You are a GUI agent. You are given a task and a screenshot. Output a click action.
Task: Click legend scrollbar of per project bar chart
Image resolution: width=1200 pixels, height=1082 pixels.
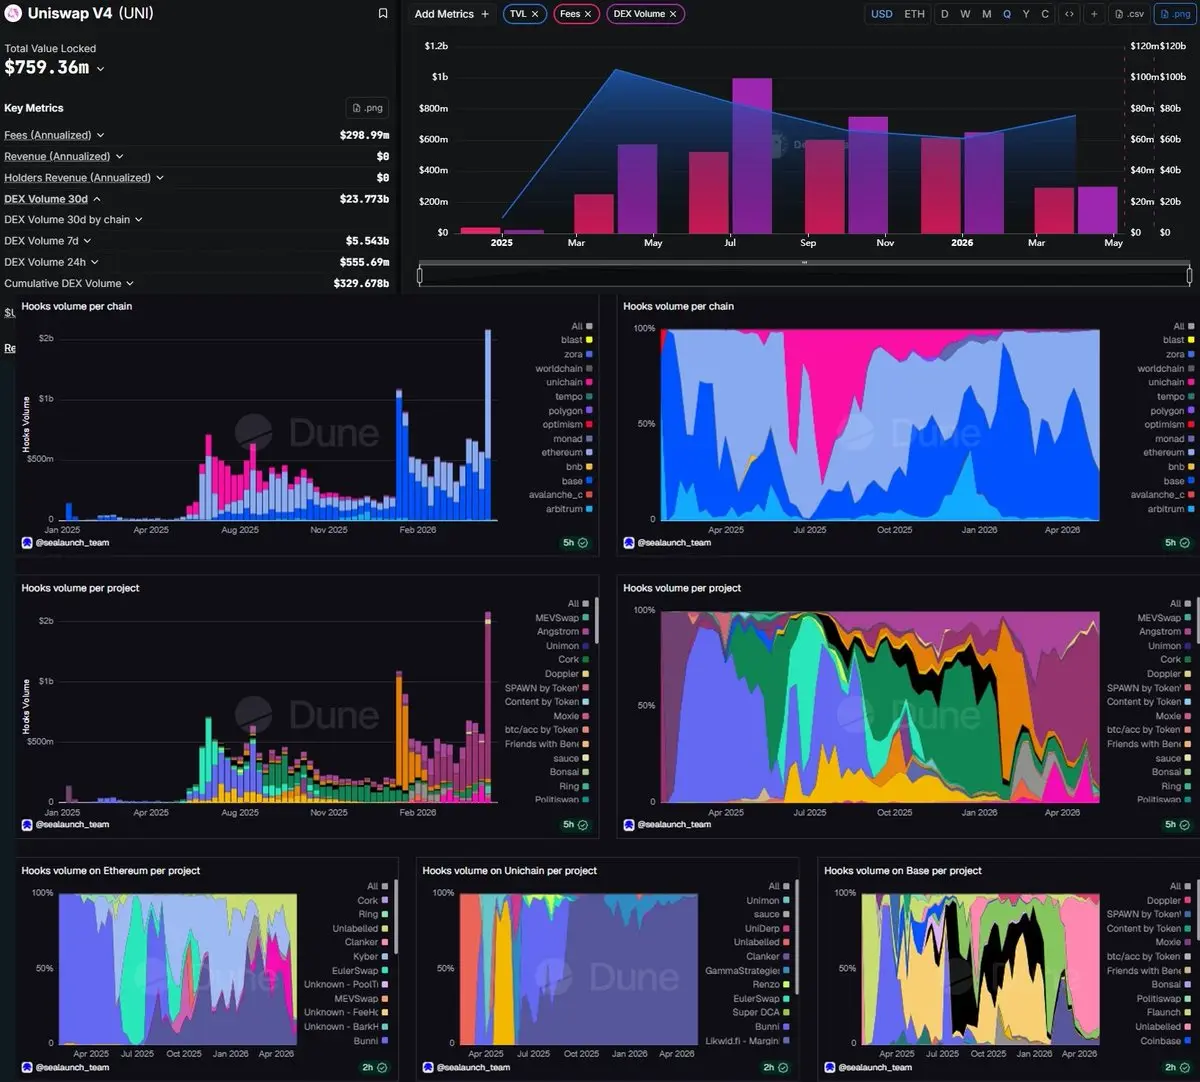(597, 620)
